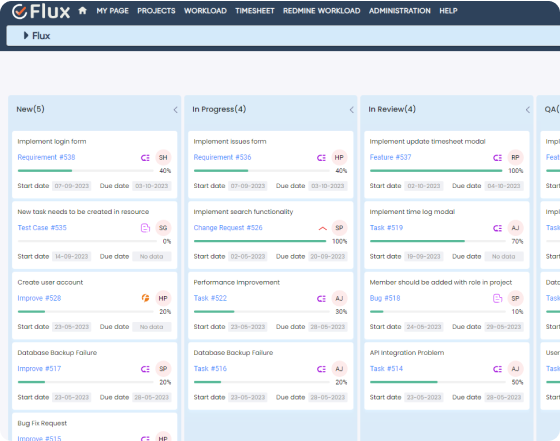
Task: Collapse the New column
Action: (175, 110)
